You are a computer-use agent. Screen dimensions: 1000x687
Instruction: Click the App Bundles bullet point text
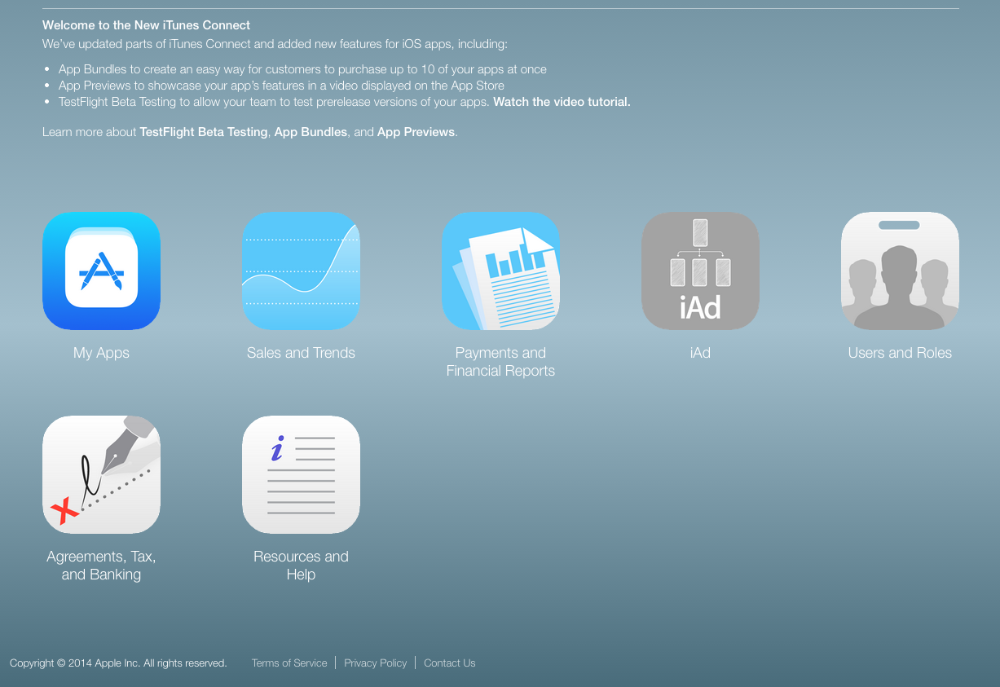click(x=302, y=70)
